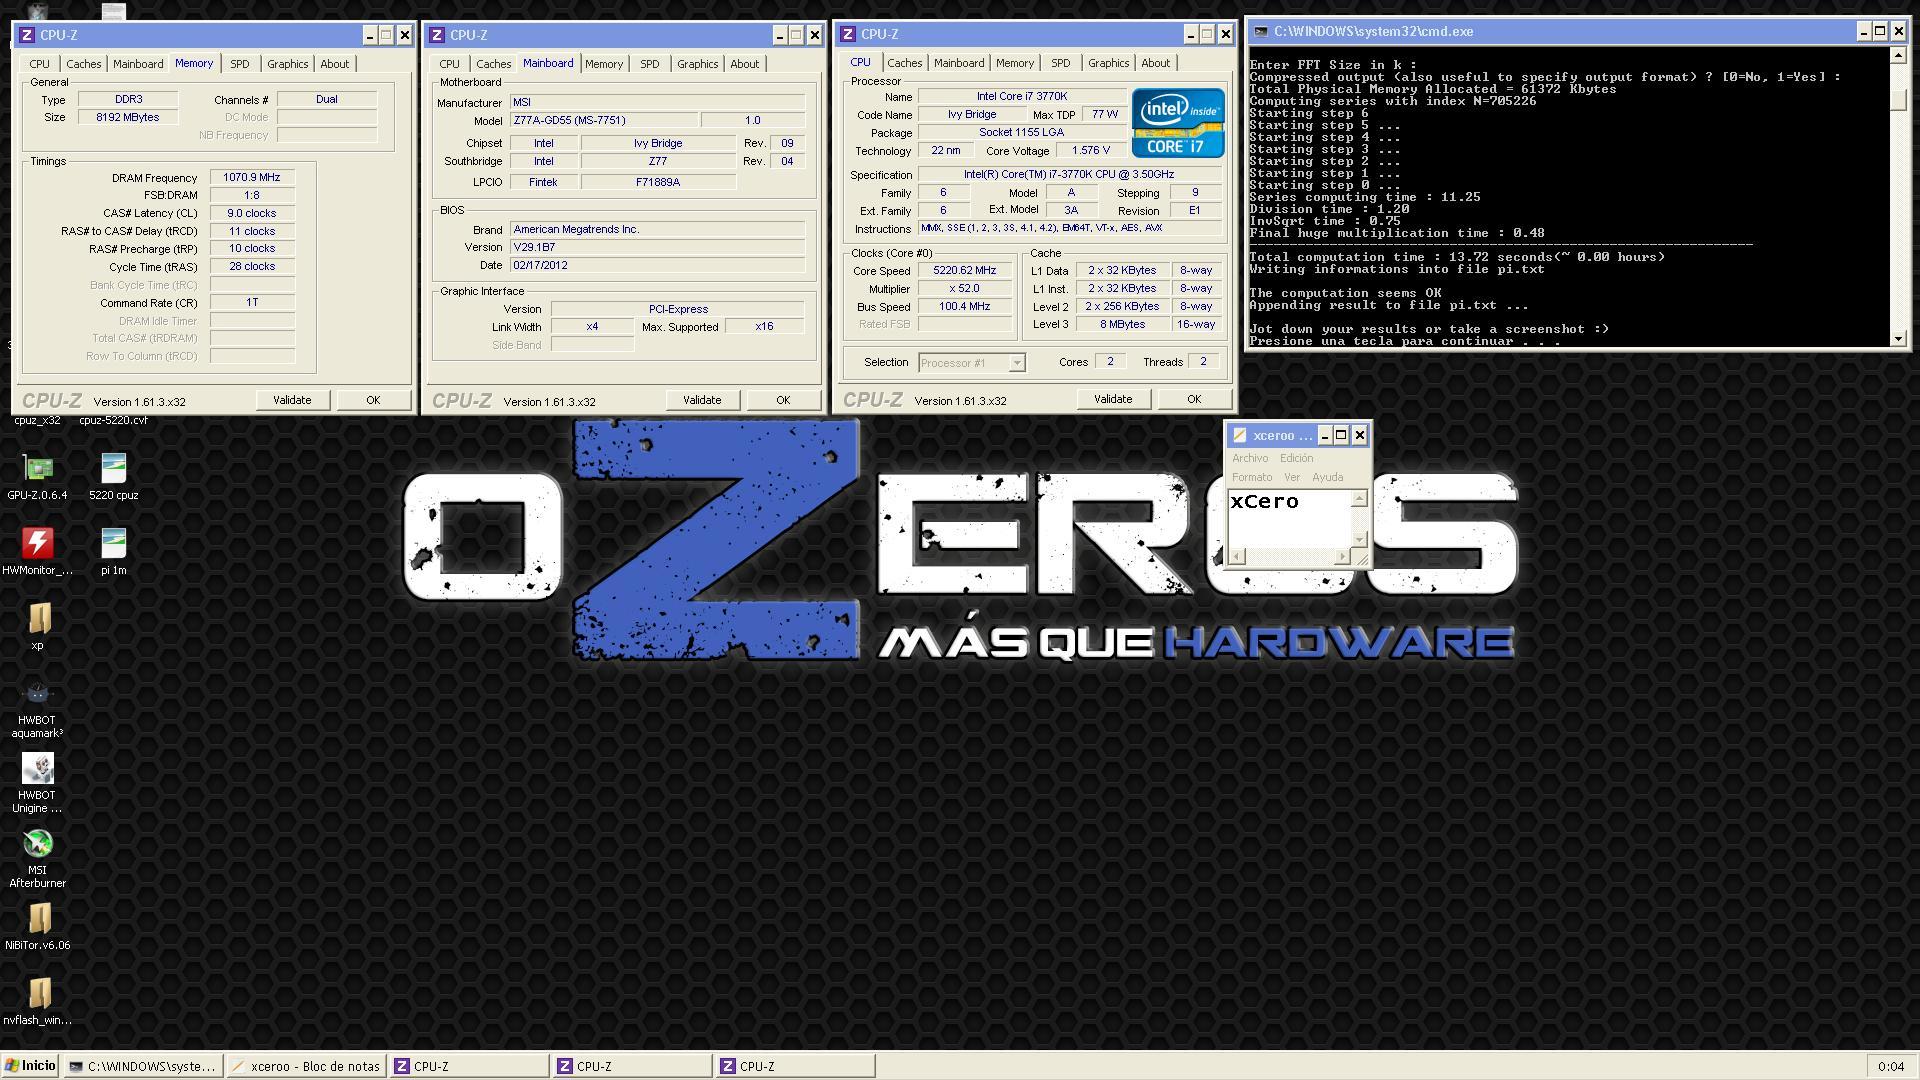Select Graphics tab in CPU tab window
The width and height of the screenshot is (1920, 1080).
[x=1108, y=63]
